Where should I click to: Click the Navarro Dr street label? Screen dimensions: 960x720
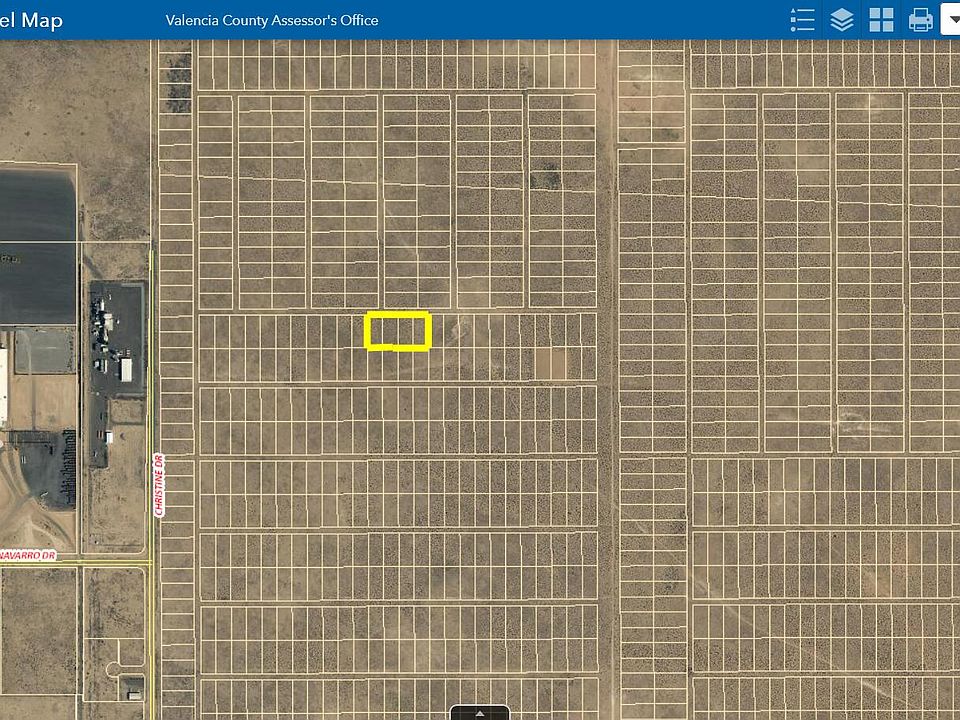coord(28,555)
